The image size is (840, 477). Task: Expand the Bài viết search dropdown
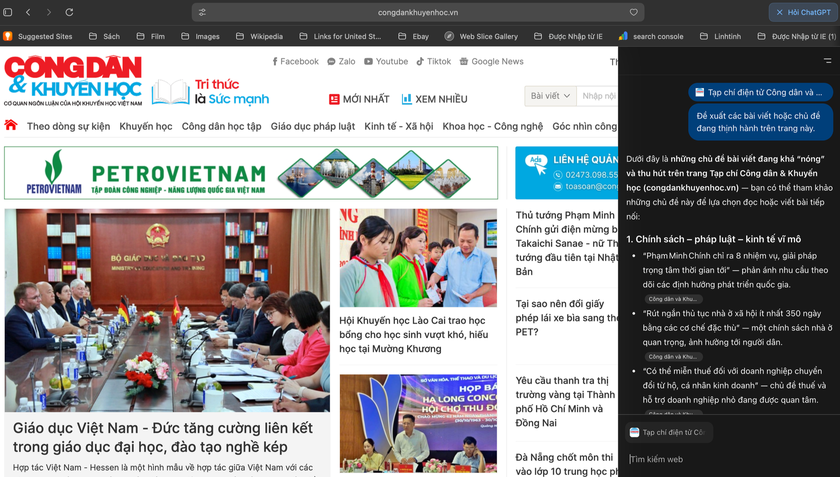[x=550, y=96]
